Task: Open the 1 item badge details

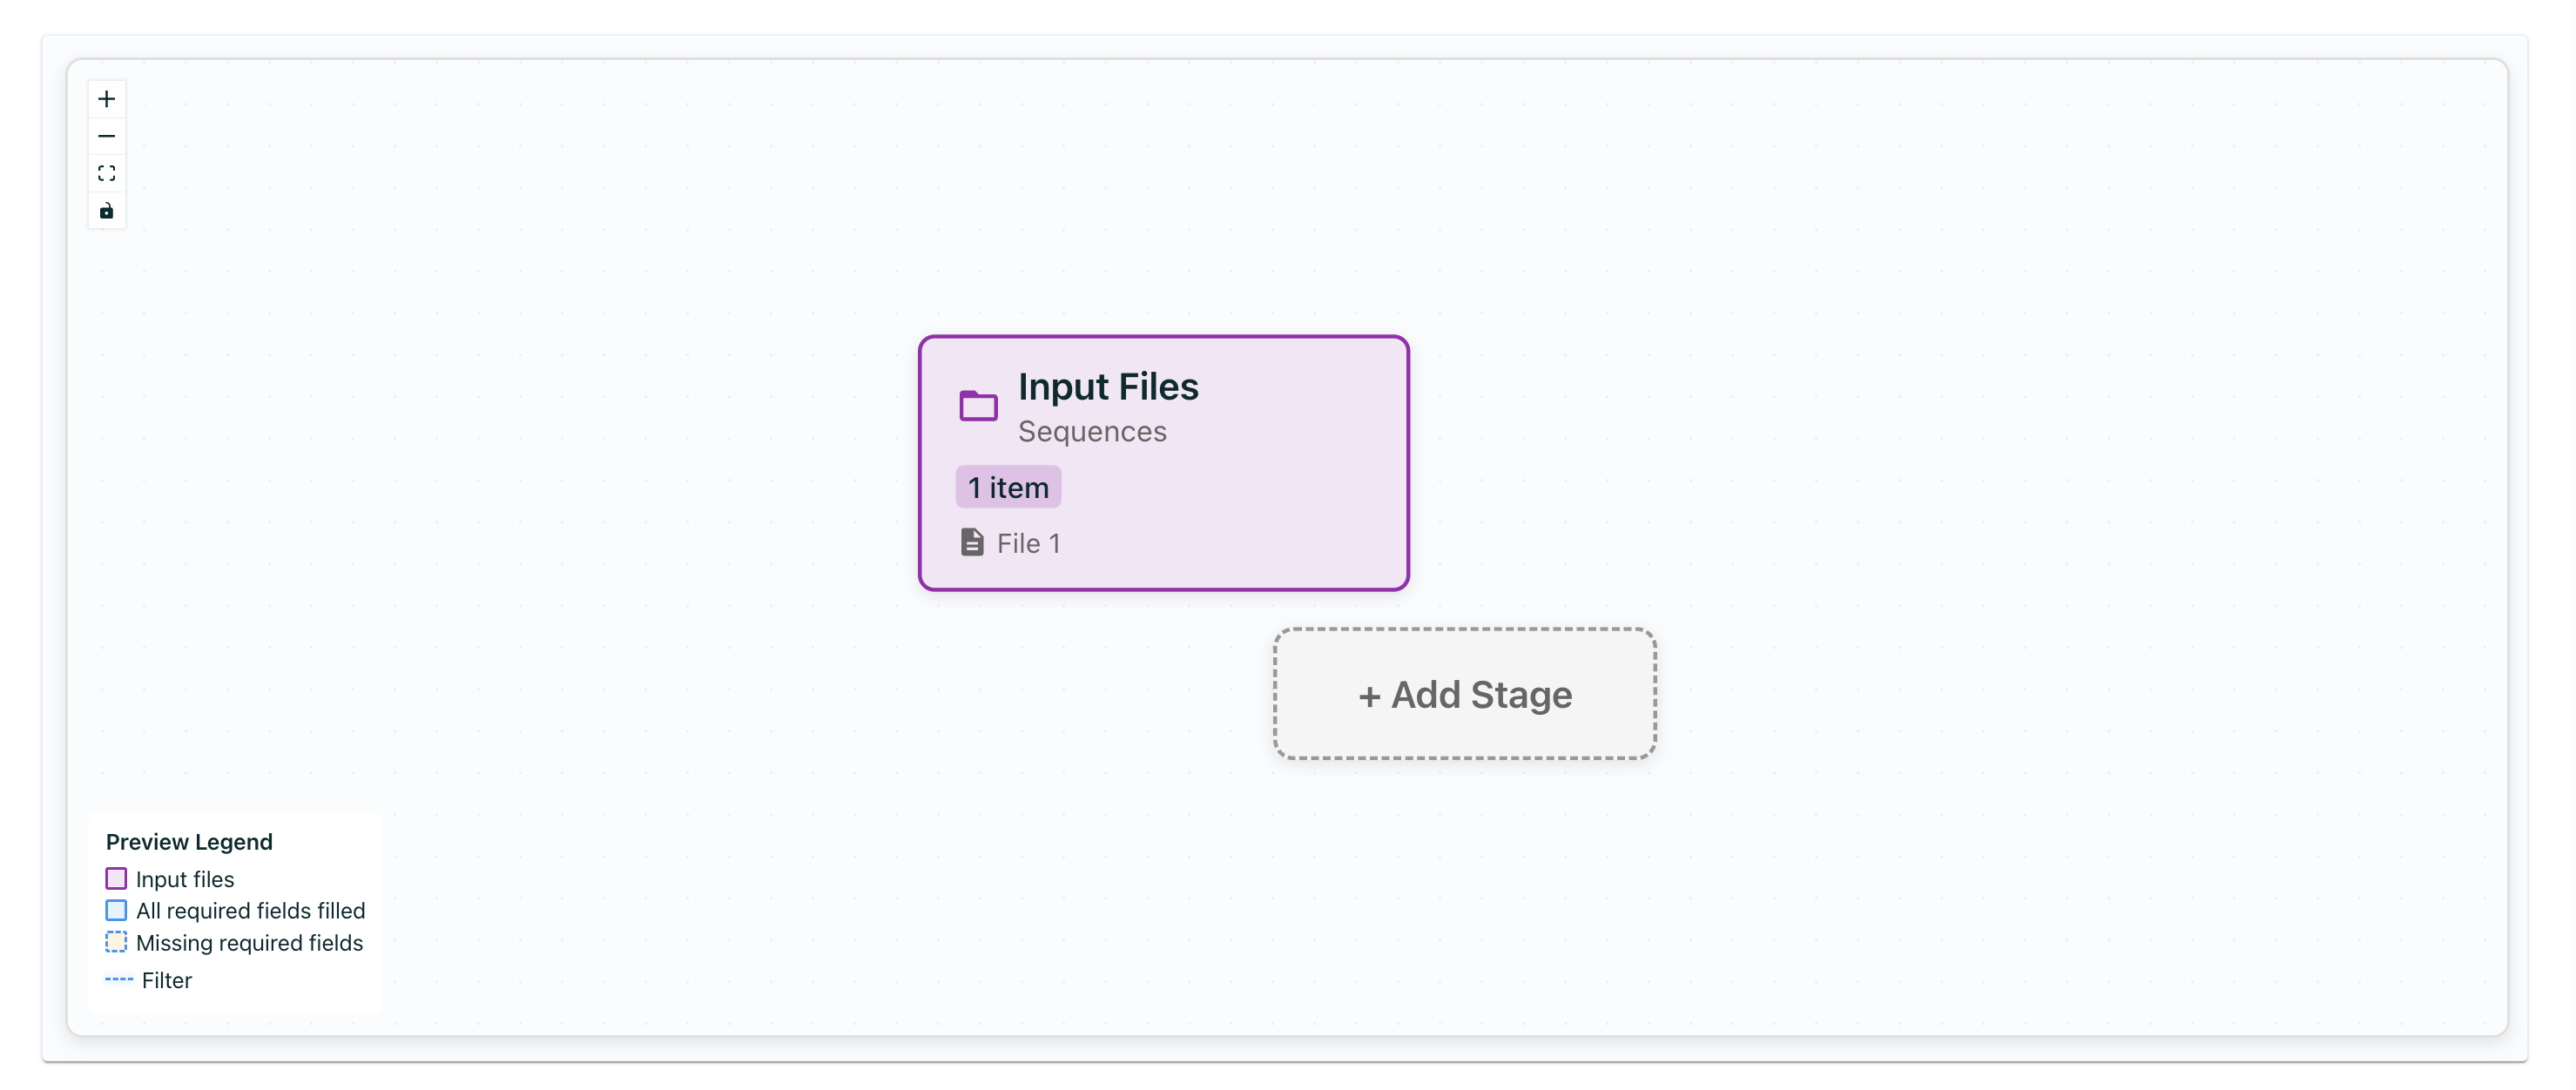Action: (1007, 486)
